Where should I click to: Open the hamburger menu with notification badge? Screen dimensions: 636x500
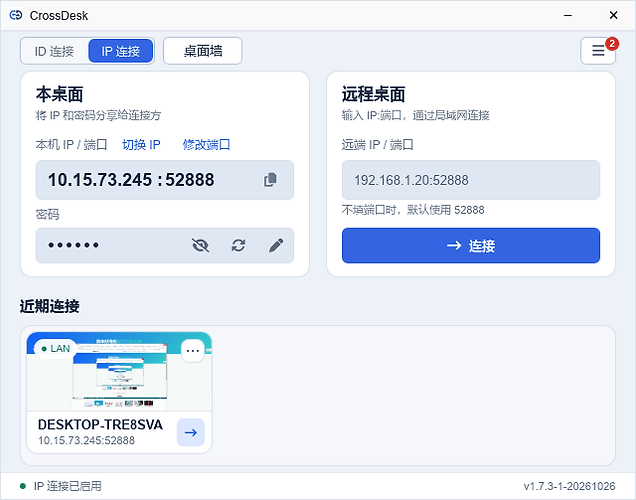click(x=598, y=51)
